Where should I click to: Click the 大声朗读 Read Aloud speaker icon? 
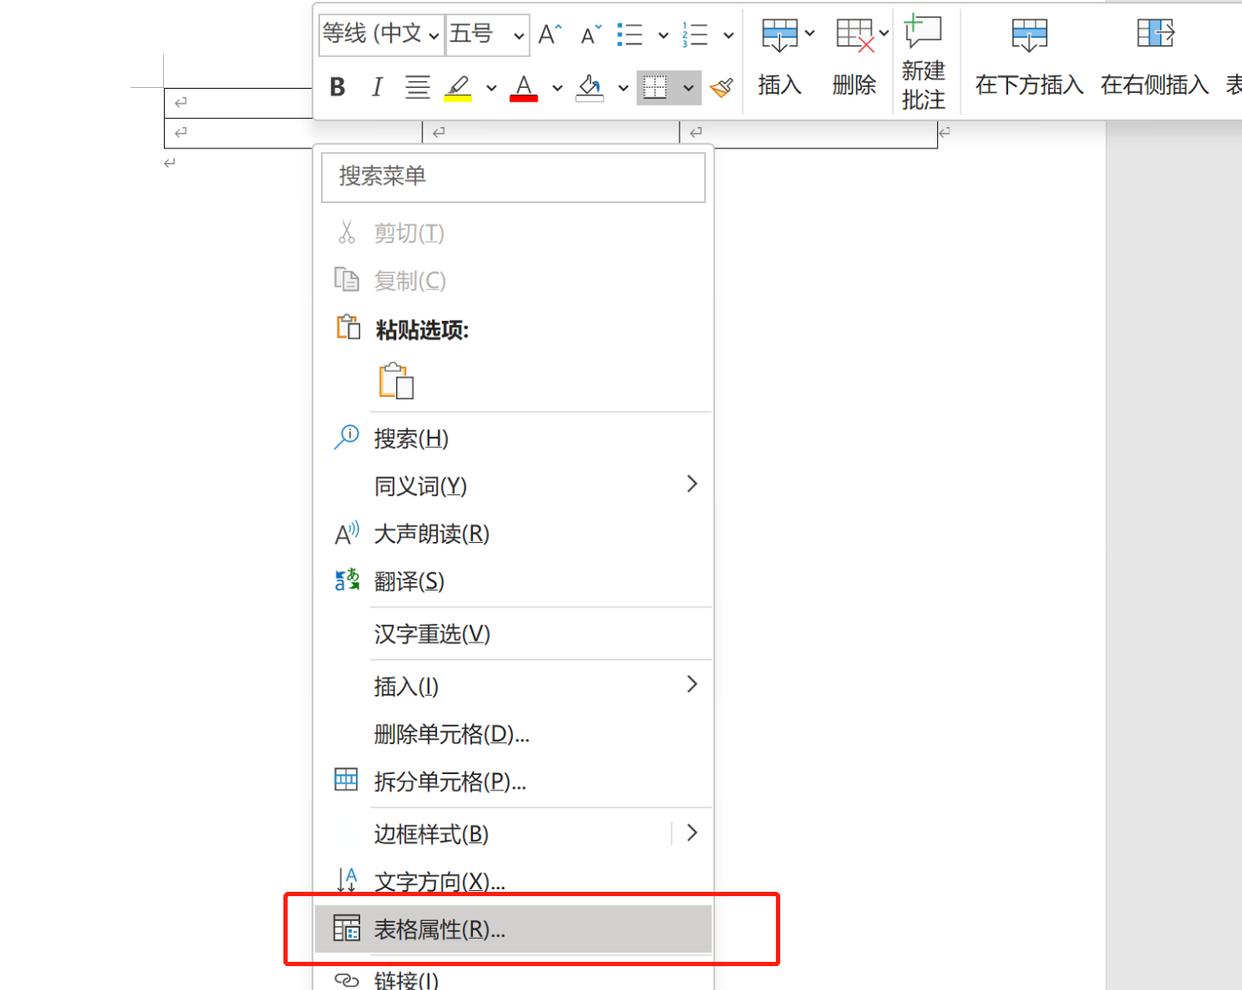[x=345, y=533]
